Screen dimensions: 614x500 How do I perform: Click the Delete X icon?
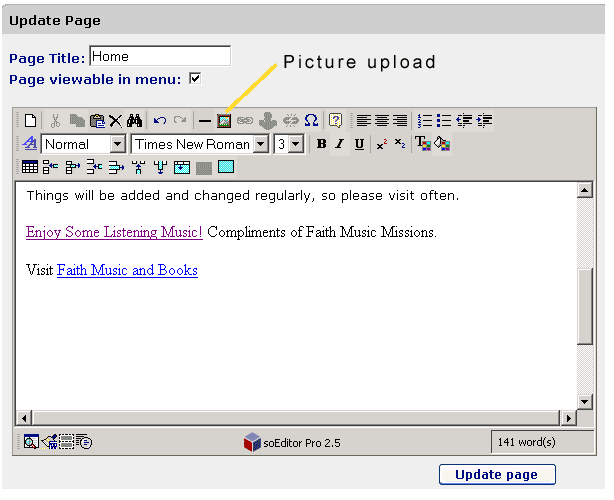116,120
